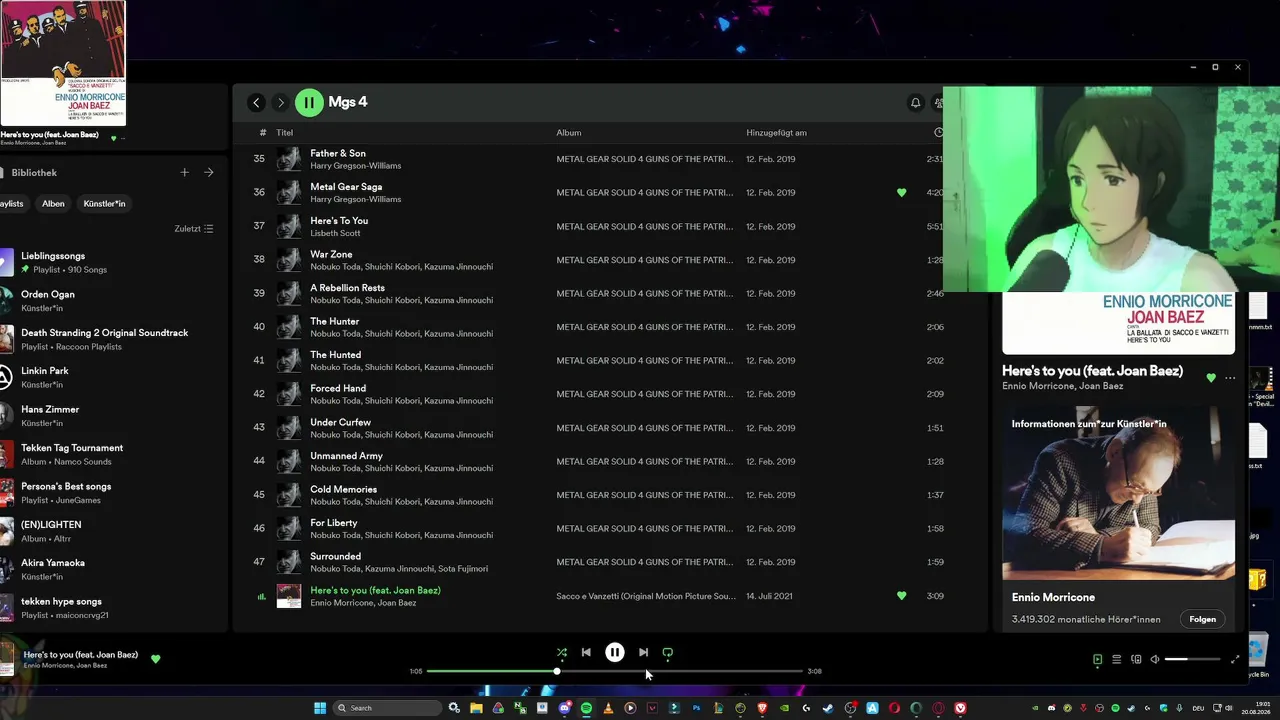Image resolution: width=1280 pixels, height=720 pixels.
Task: Open Steam from the taskbar
Action: [x=828, y=708]
